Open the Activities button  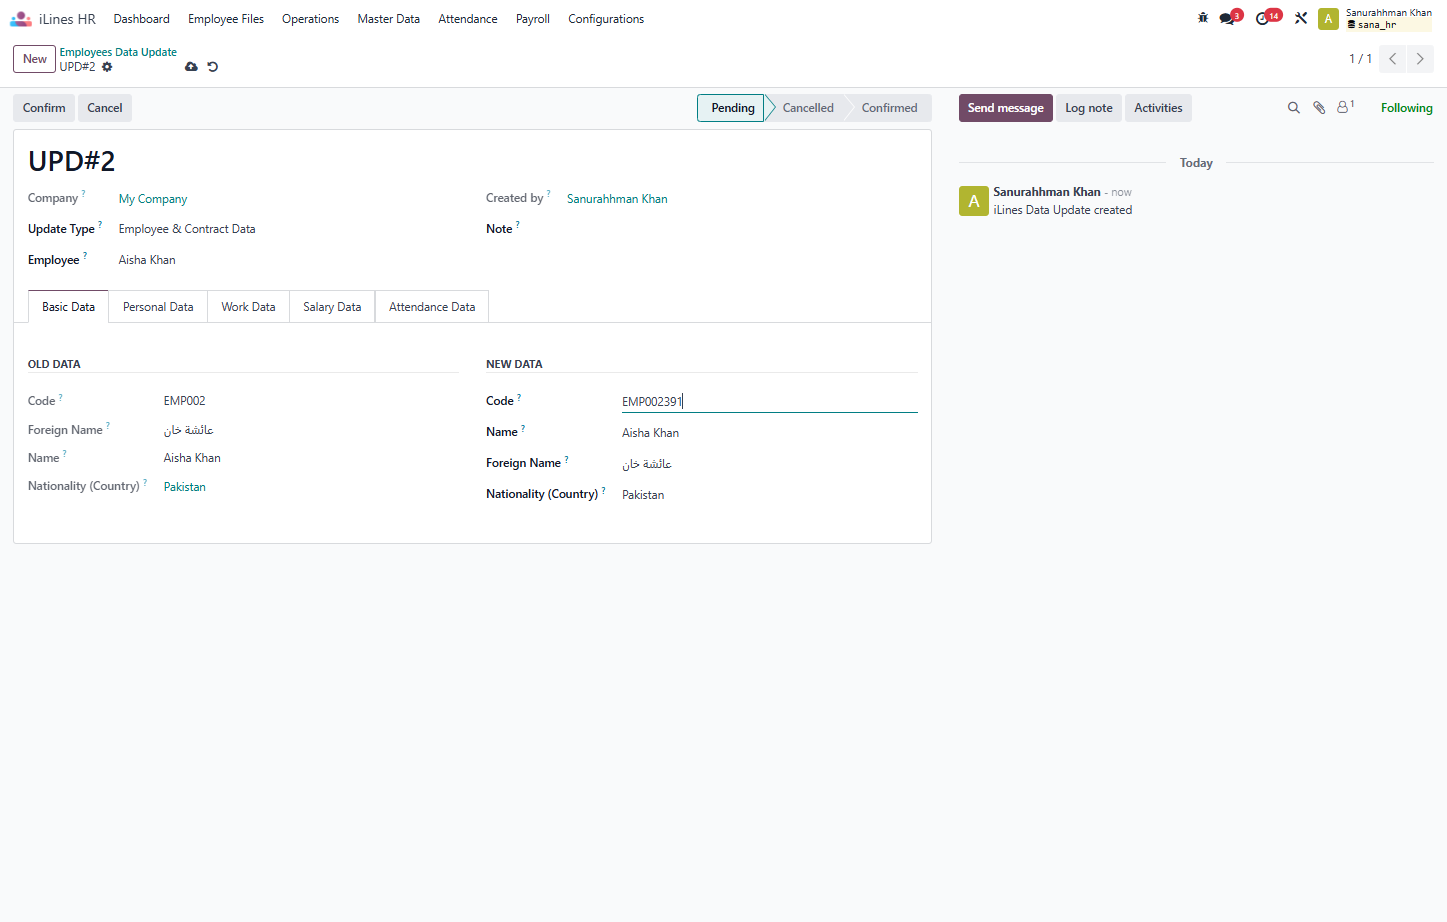tap(1158, 108)
